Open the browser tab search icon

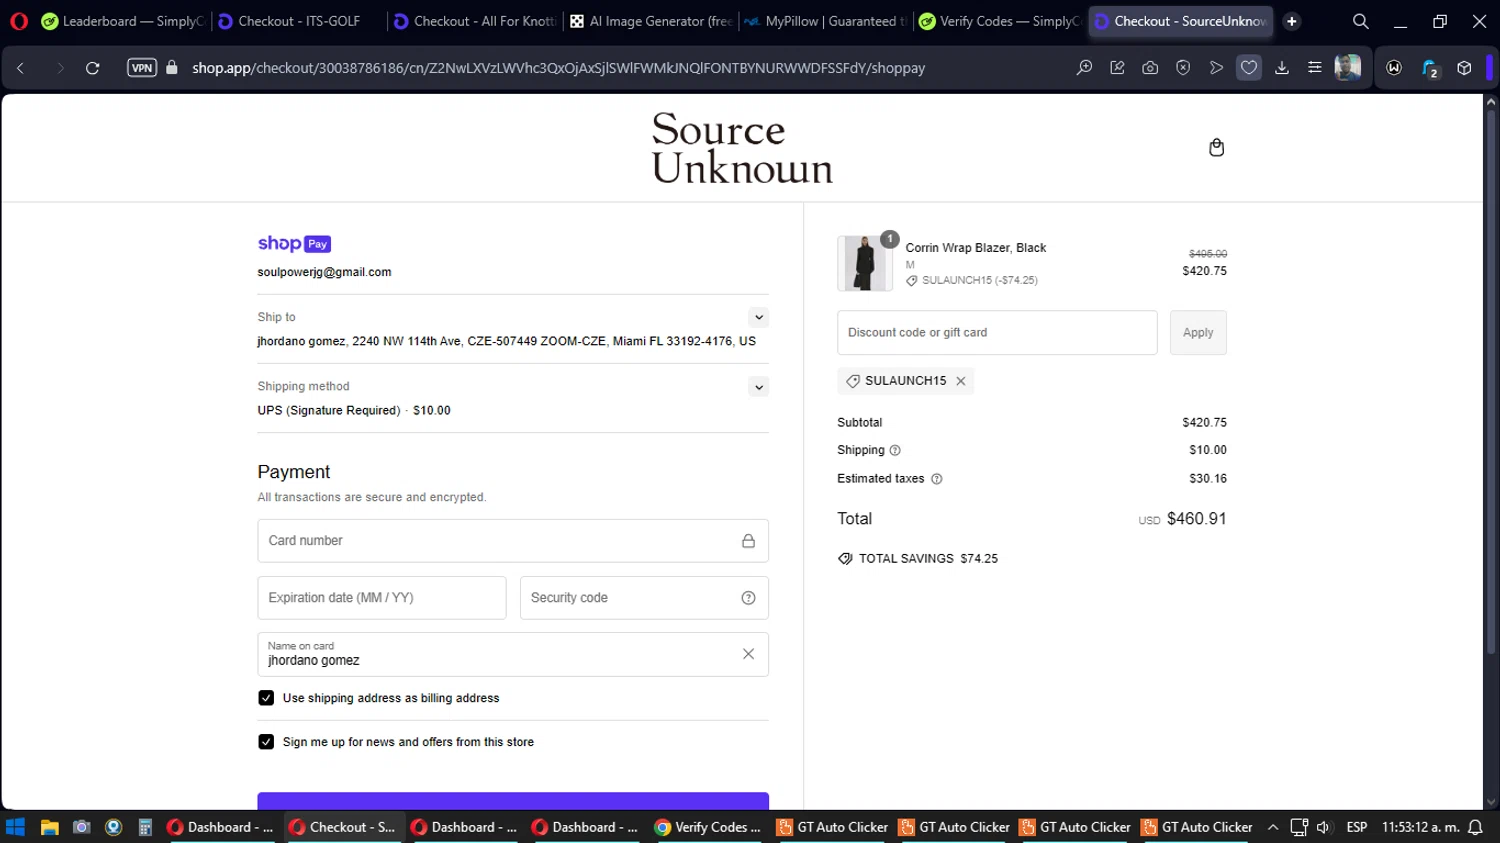coord(1361,21)
